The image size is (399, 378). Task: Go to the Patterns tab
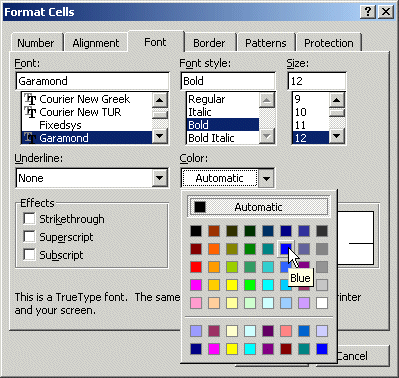tap(266, 43)
